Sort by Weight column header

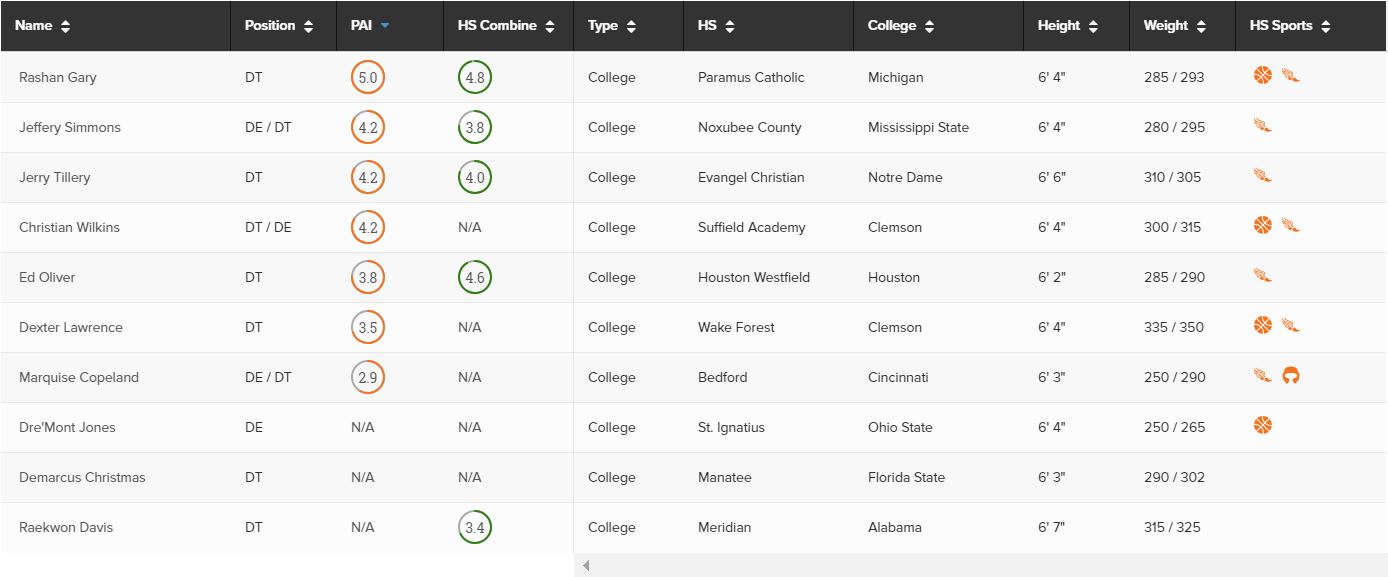pos(1175,26)
